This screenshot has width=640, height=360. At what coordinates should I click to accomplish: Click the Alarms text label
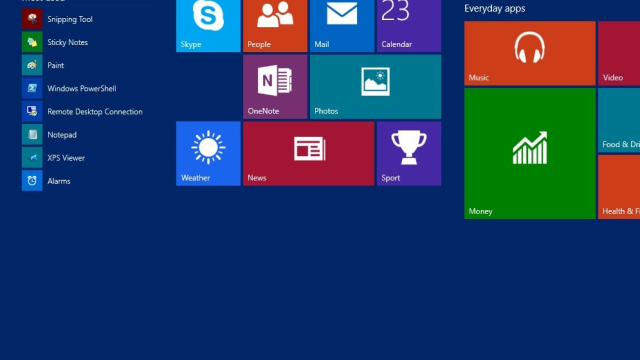point(59,181)
